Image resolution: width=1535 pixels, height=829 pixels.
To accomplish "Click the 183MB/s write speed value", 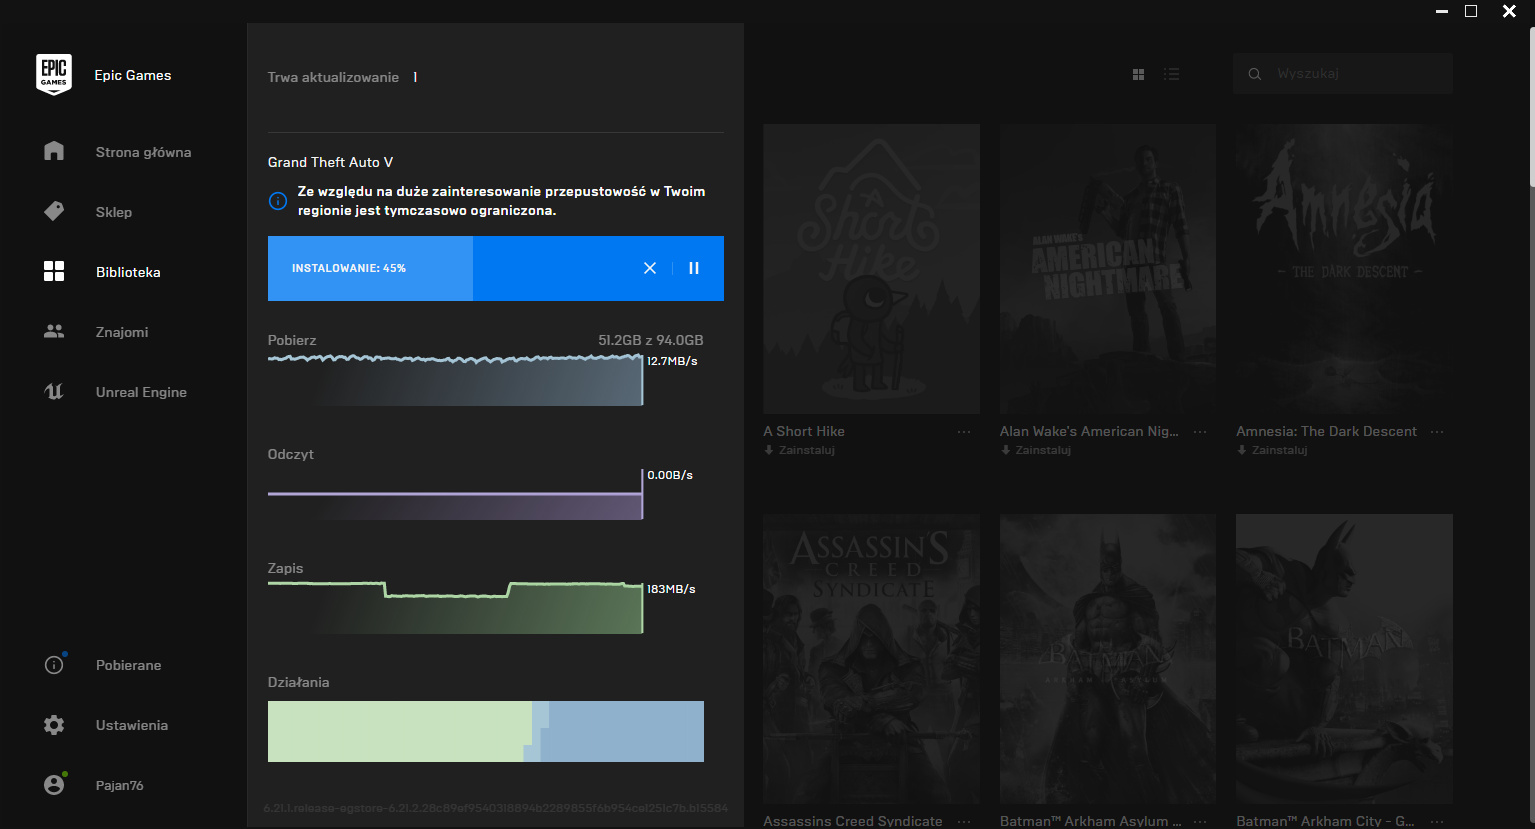I will (671, 589).
